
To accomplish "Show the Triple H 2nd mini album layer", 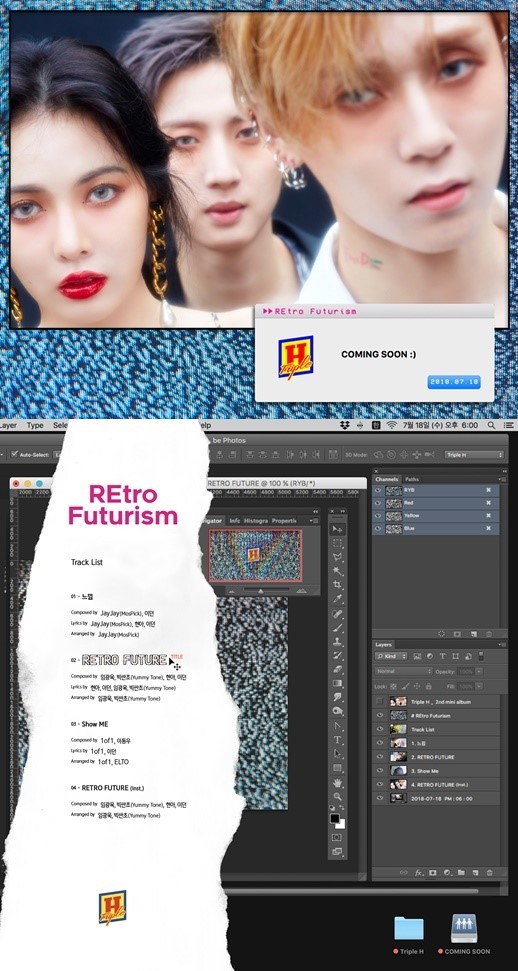I will 380,702.
